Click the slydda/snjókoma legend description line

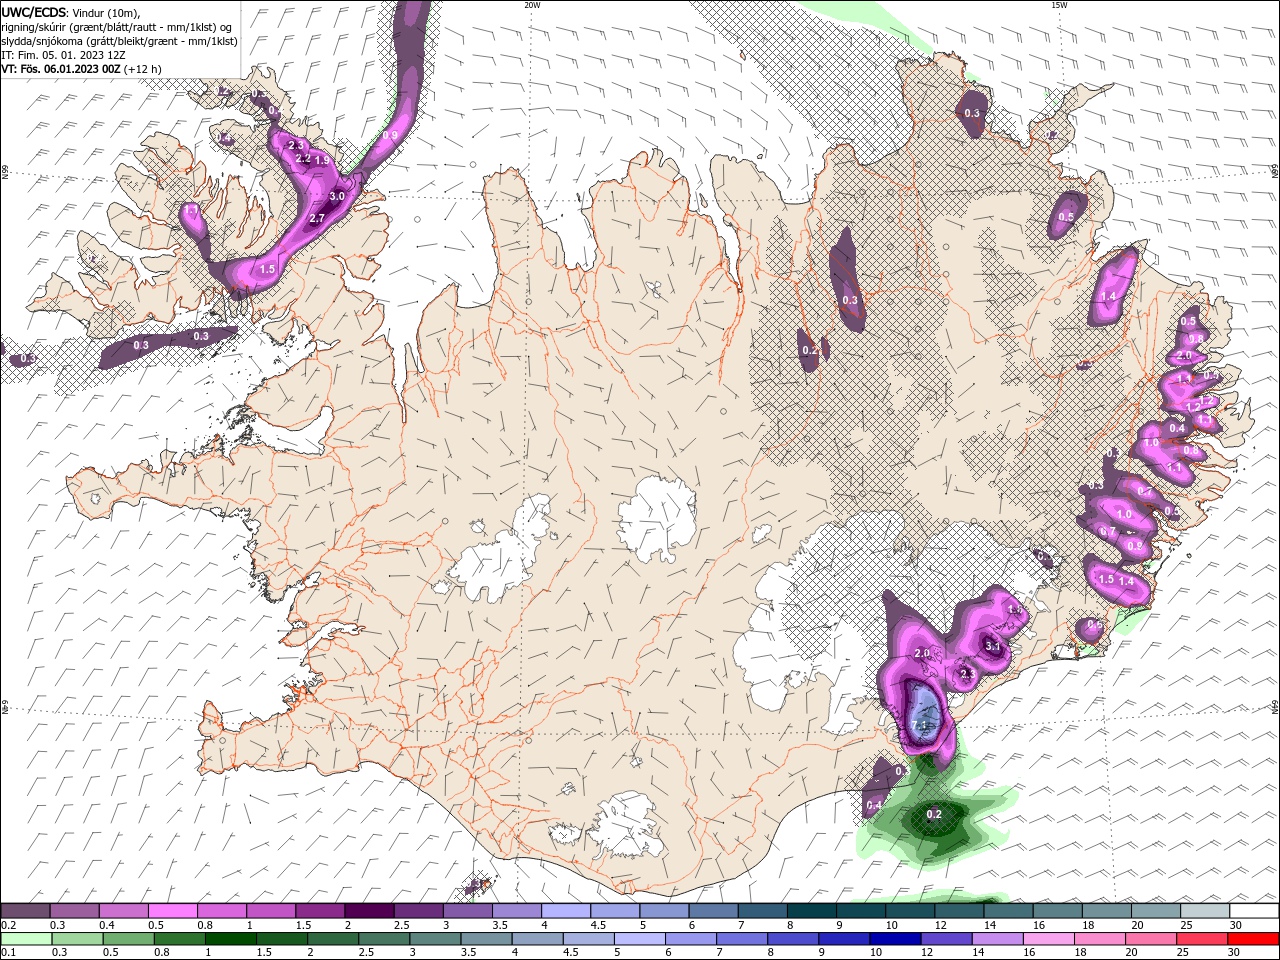119,41
